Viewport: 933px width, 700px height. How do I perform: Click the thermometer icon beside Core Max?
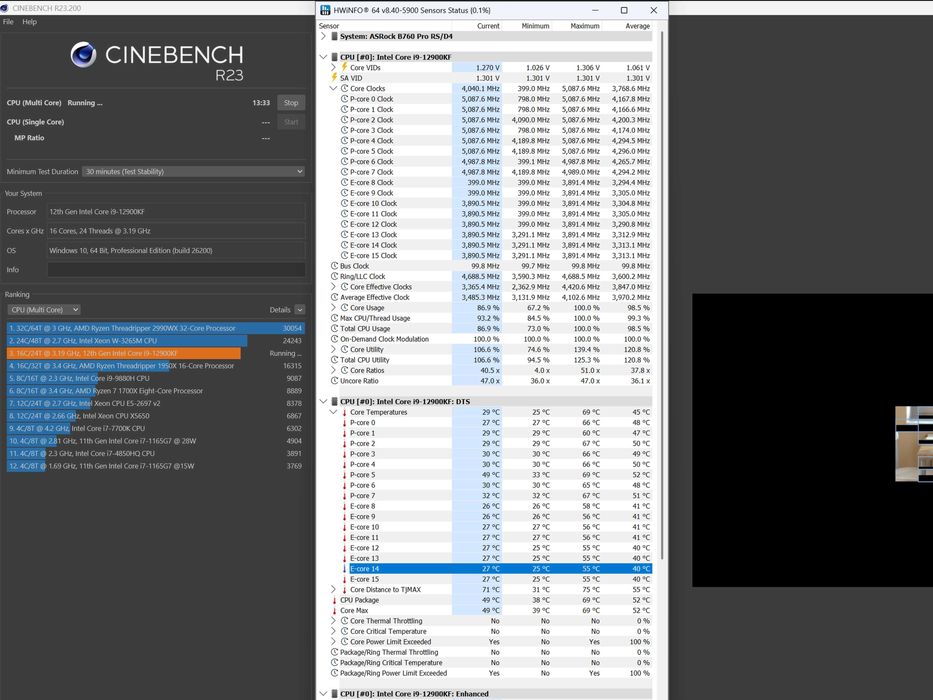[x=334, y=611]
